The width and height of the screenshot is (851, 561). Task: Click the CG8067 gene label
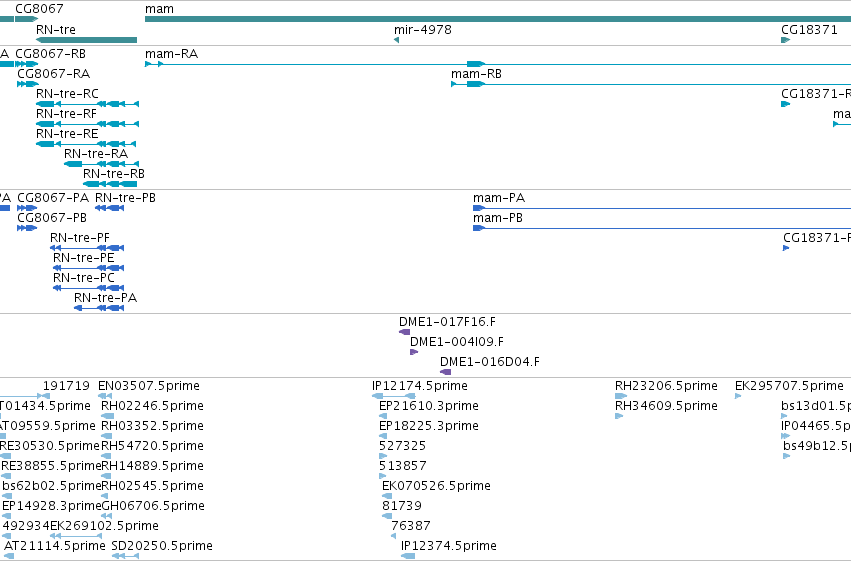tap(39, 9)
